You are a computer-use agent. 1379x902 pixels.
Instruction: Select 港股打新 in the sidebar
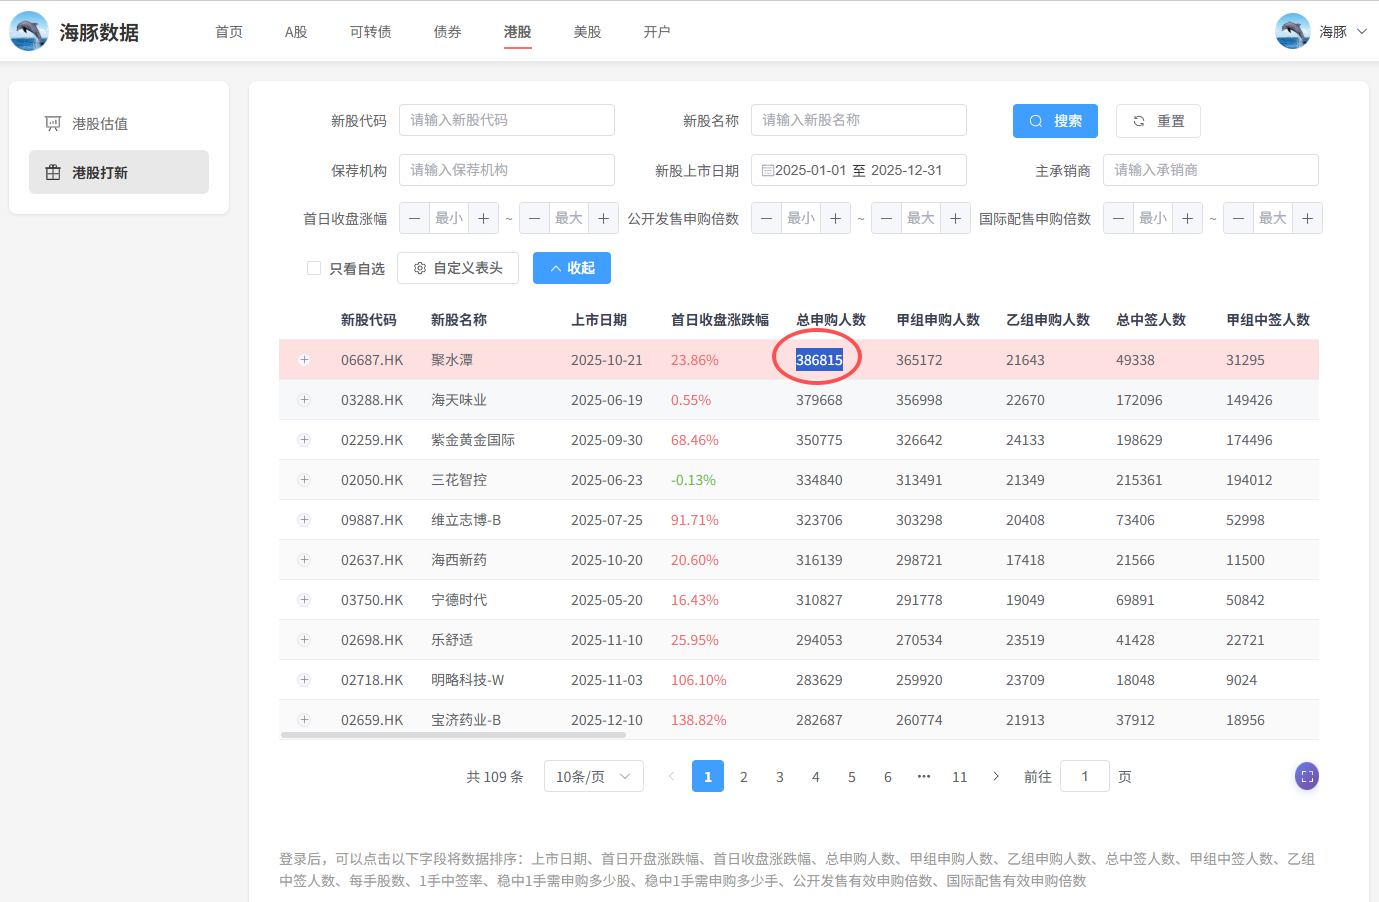[x=119, y=172]
